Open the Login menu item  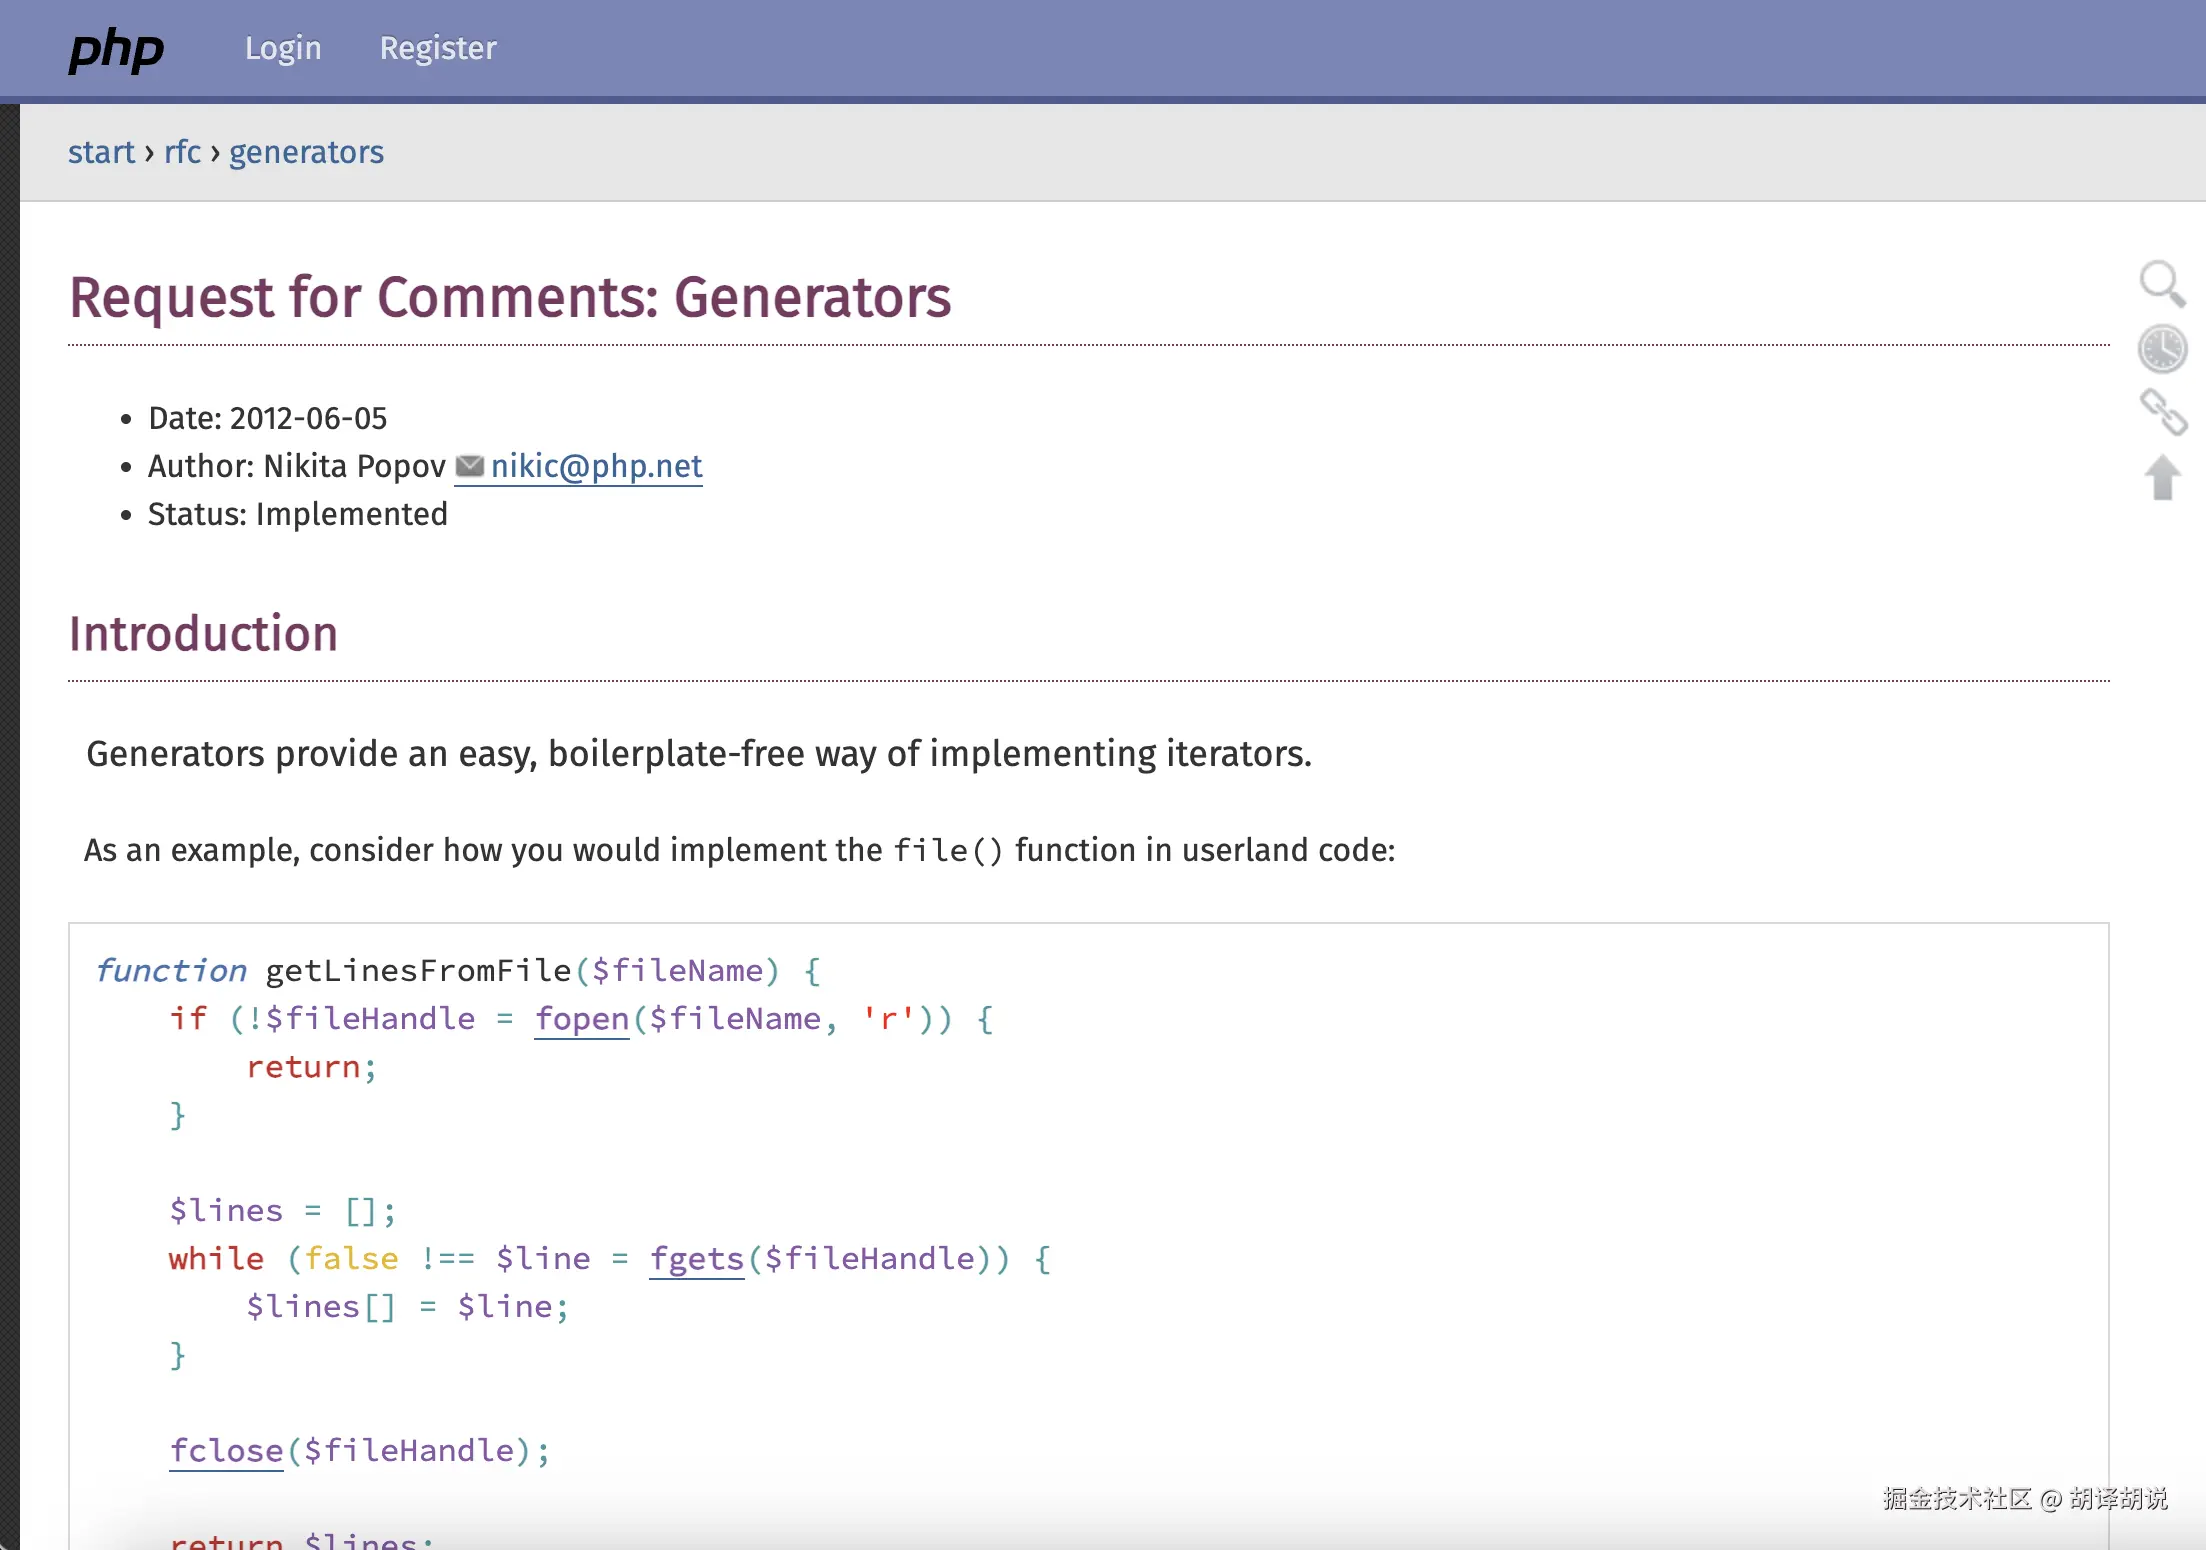click(283, 48)
